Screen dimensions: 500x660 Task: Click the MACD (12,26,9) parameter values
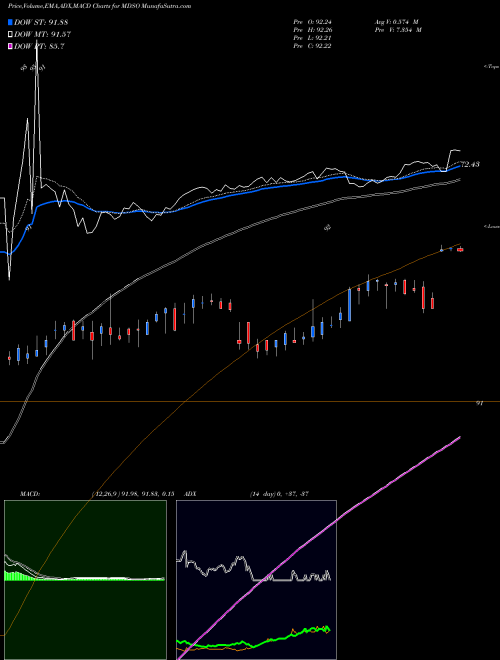pyautogui.click(x=132, y=494)
